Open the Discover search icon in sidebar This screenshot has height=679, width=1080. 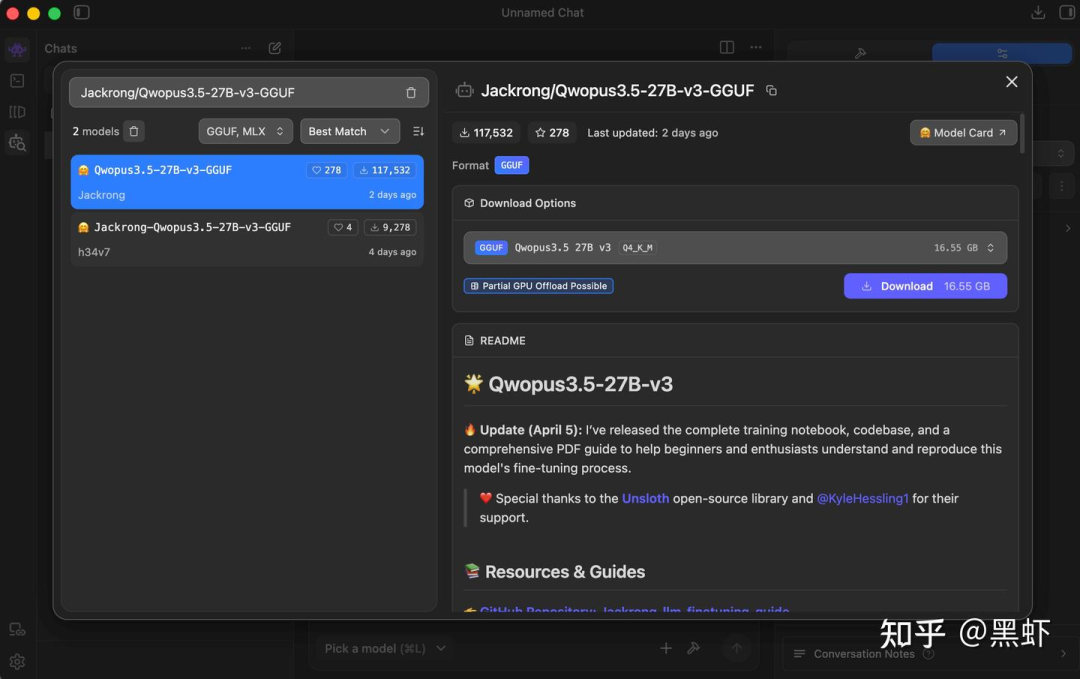(17, 143)
